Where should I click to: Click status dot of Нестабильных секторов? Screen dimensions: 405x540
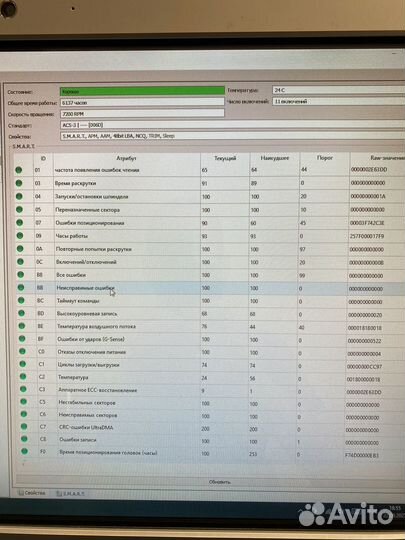click(23, 402)
